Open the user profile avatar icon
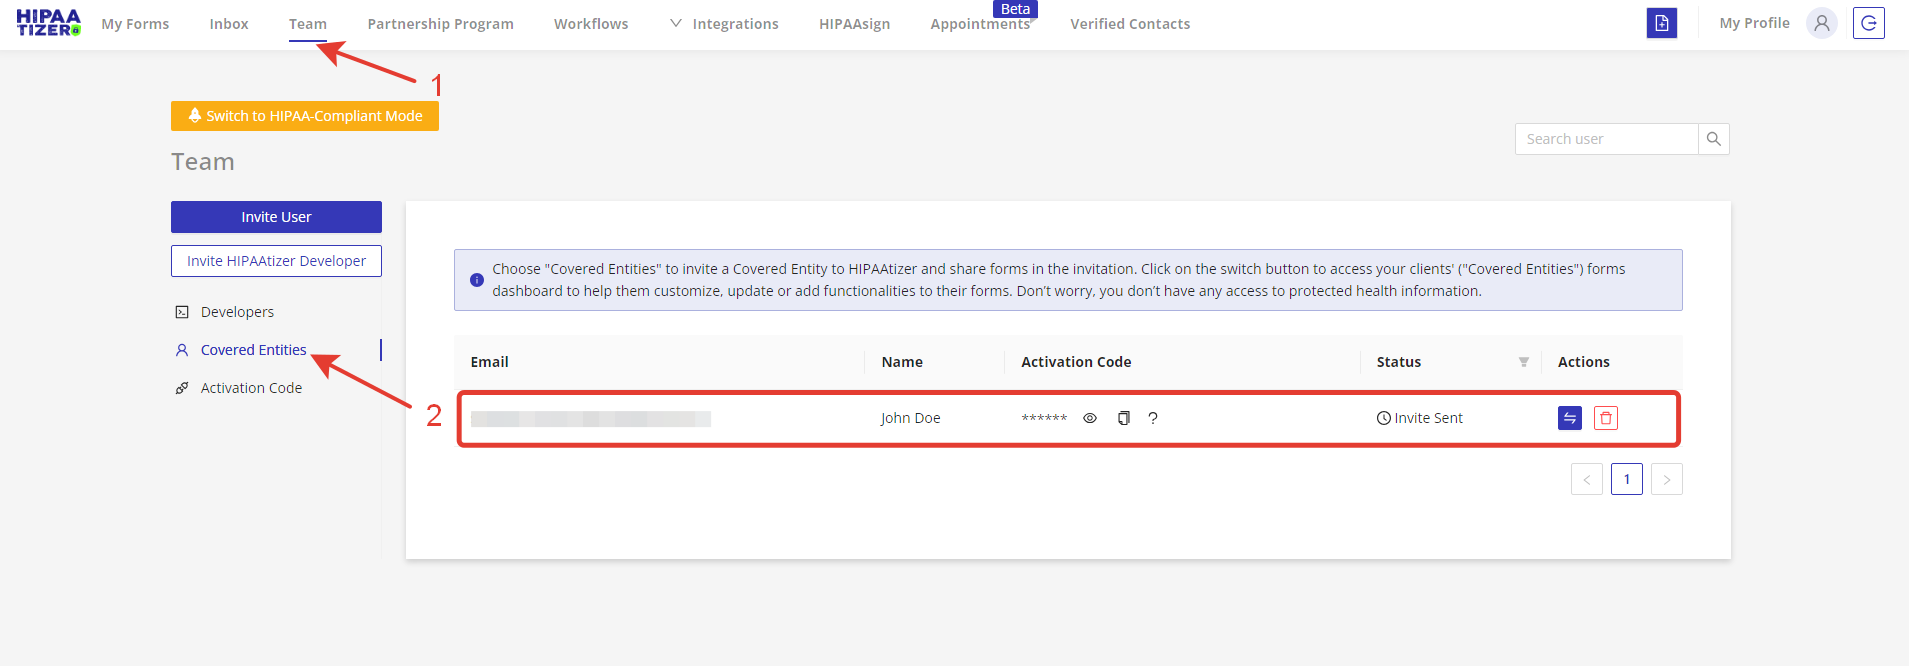1909x666 pixels. pyautogui.click(x=1821, y=23)
